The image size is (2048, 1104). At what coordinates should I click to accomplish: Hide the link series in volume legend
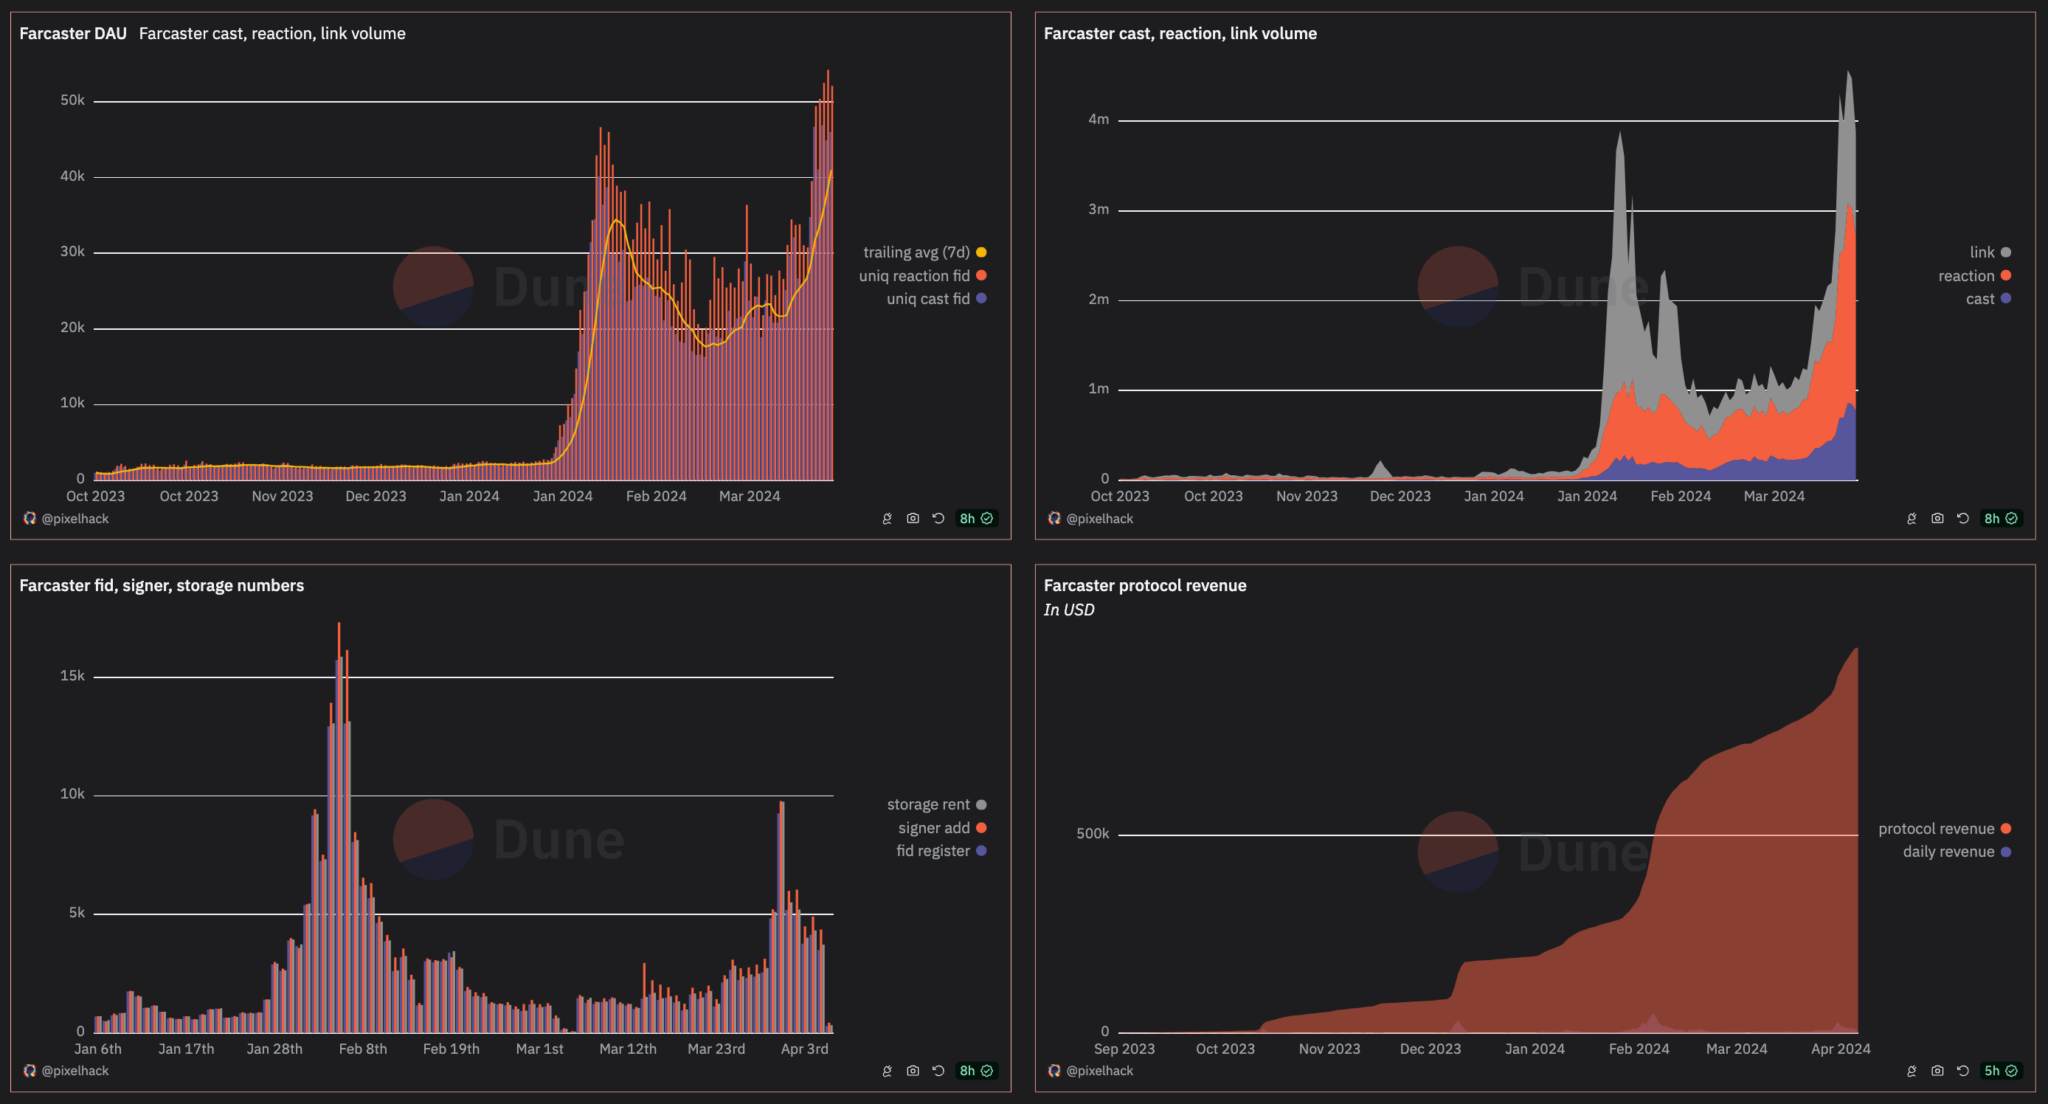point(1982,252)
